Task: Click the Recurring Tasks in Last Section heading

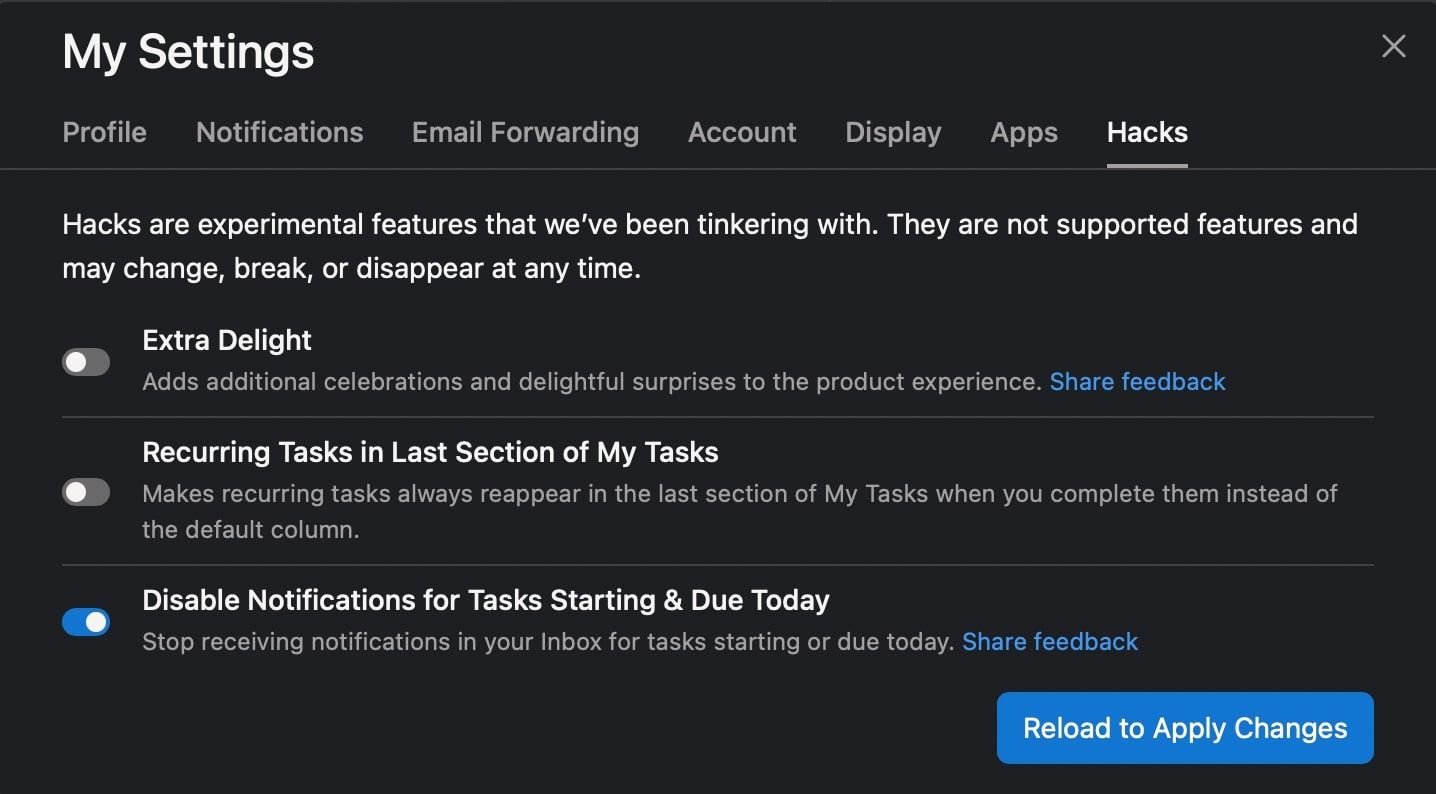Action: 430,453
